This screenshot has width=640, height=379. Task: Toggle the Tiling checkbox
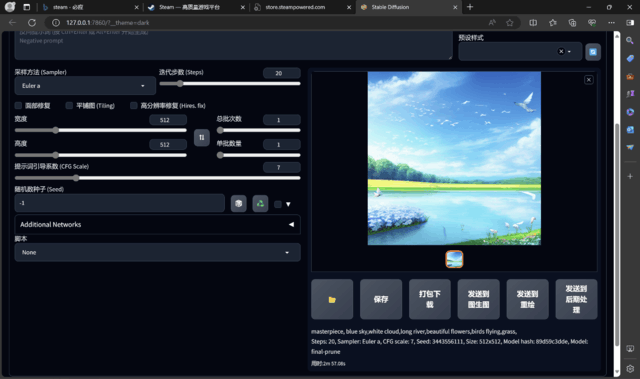pyautogui.click(x=69, y=106)
